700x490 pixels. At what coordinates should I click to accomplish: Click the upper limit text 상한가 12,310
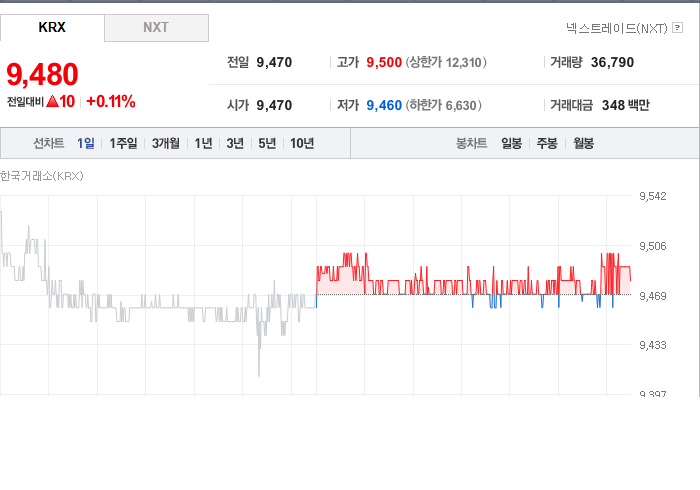(x=446, y=62)
